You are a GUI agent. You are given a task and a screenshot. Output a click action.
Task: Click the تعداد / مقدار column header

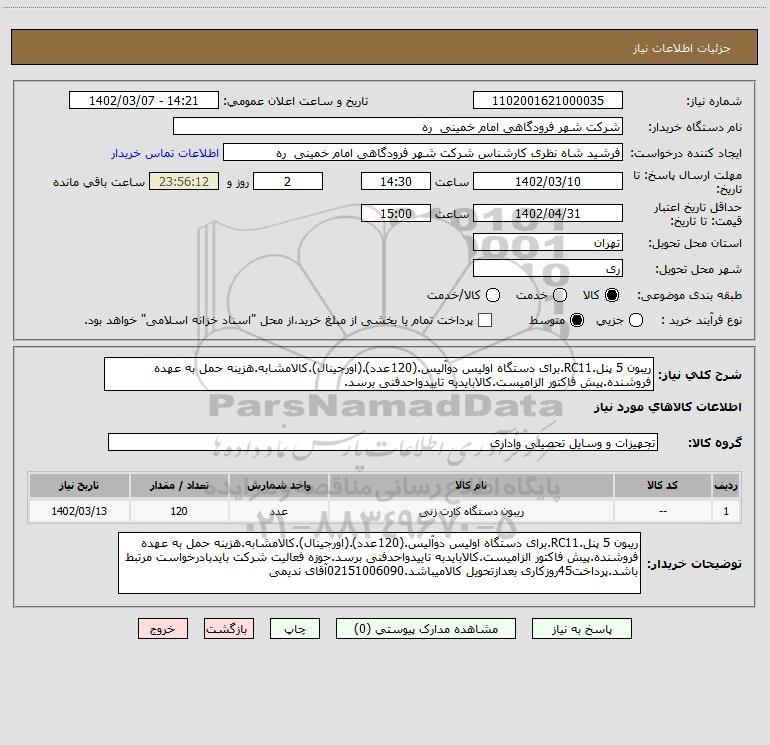[x=179, y=485]
